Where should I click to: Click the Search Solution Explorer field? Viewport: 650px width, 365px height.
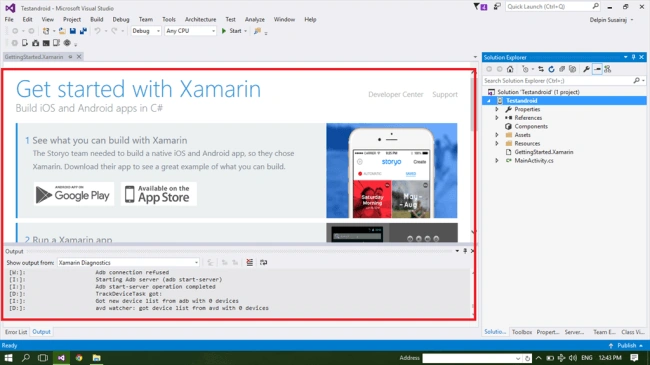point(564,80)
